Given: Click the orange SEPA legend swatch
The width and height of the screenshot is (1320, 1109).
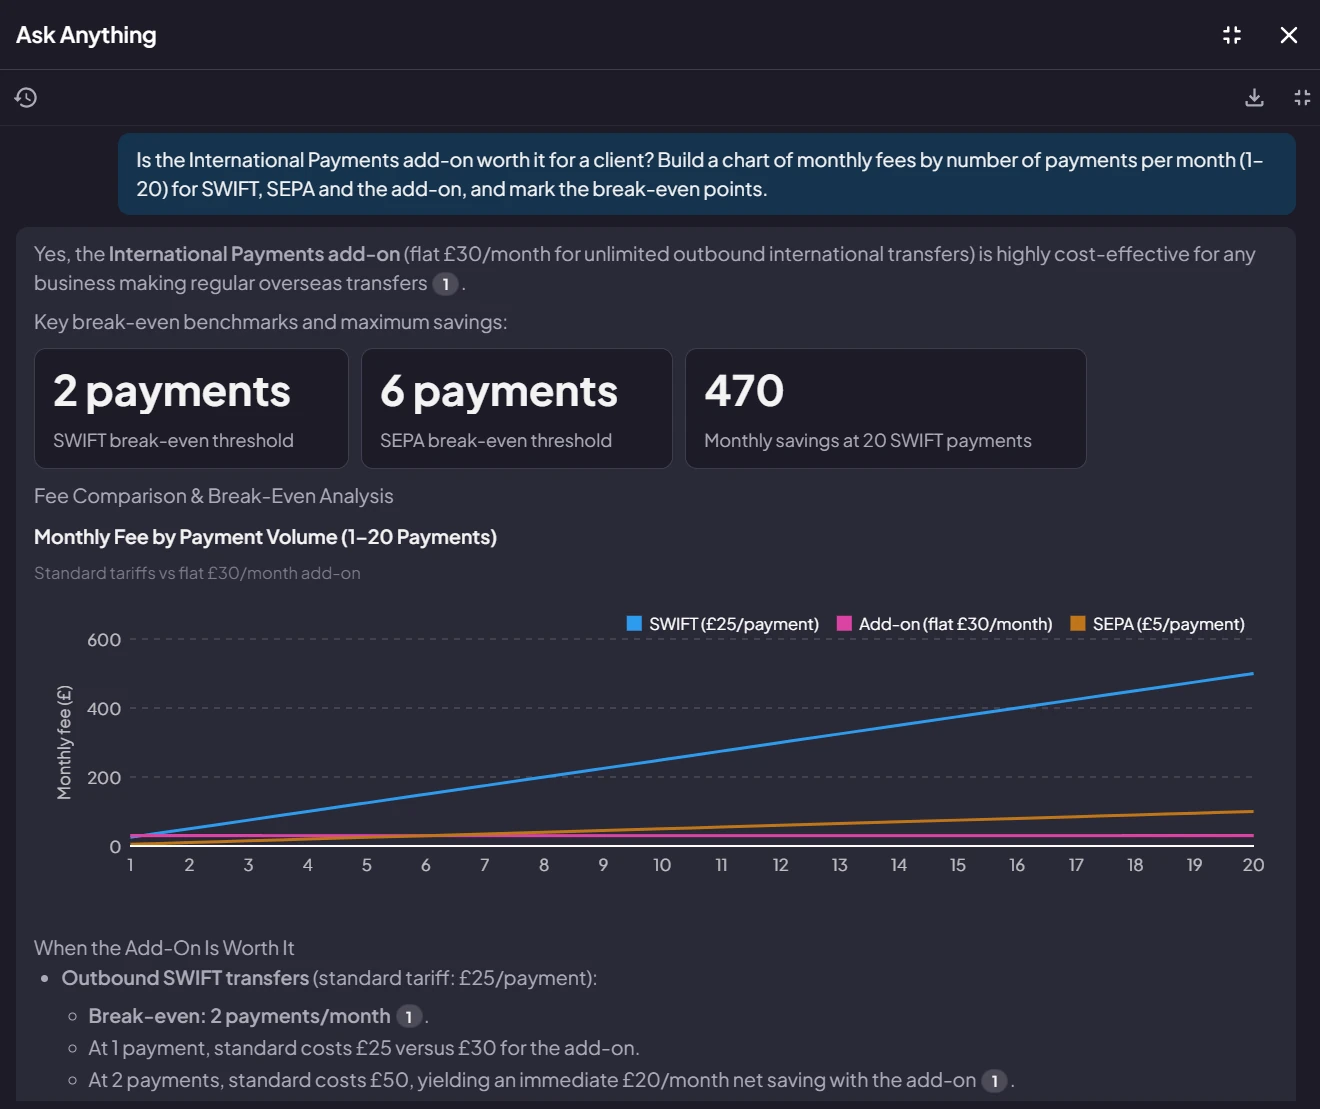Looking at the screenshot, I should (1078, 623).
